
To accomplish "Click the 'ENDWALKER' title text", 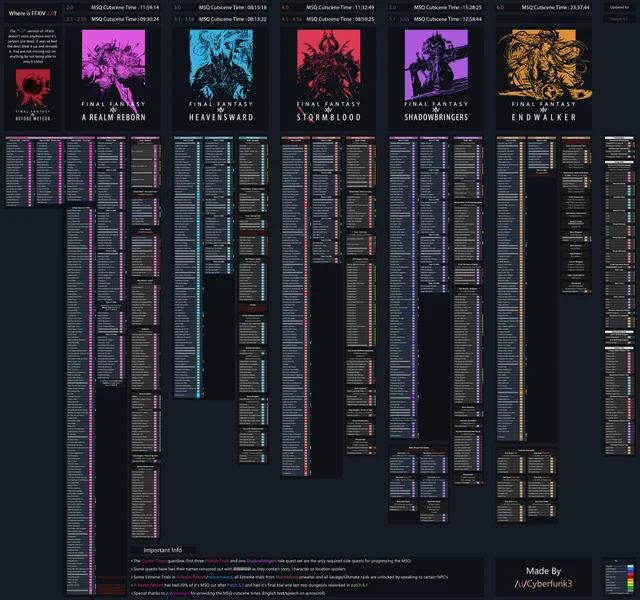I will click(x=544, y=118).
